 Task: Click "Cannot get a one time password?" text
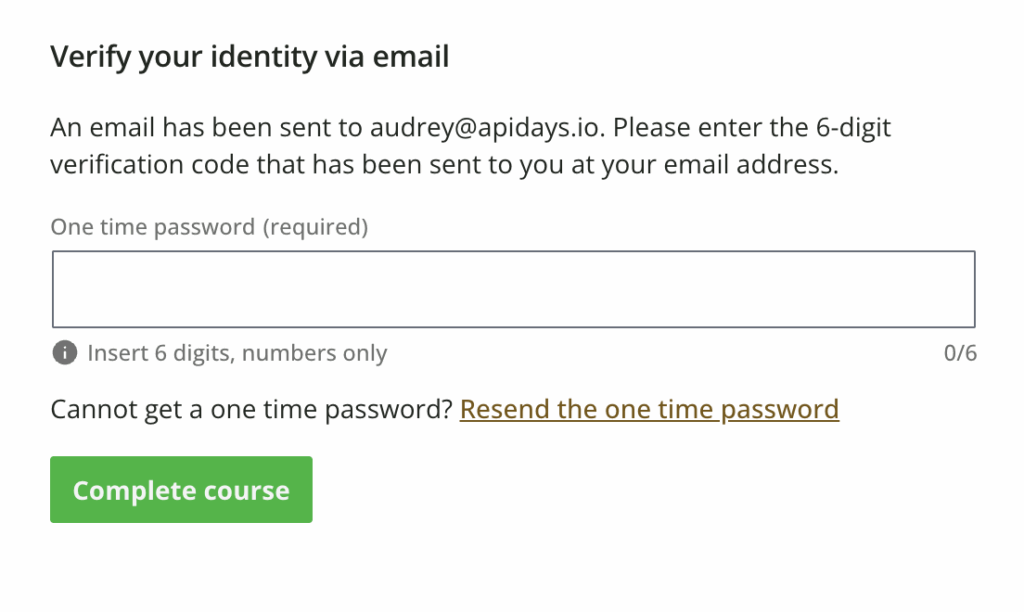[x=252, y=409]
